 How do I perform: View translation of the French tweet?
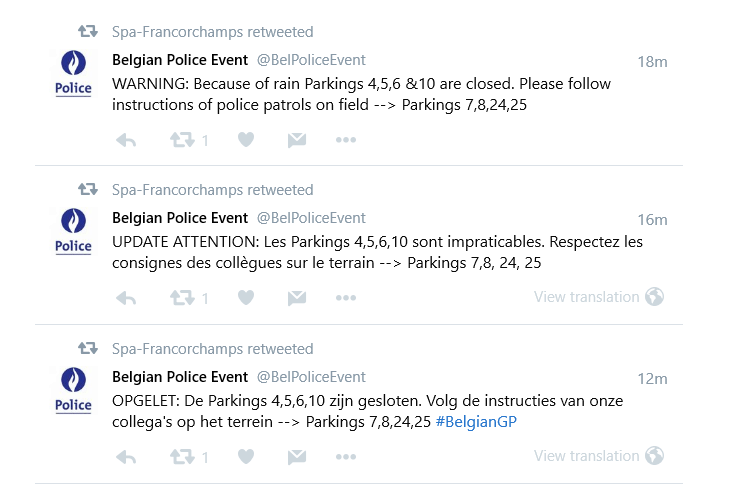click(x=587, y=297)
